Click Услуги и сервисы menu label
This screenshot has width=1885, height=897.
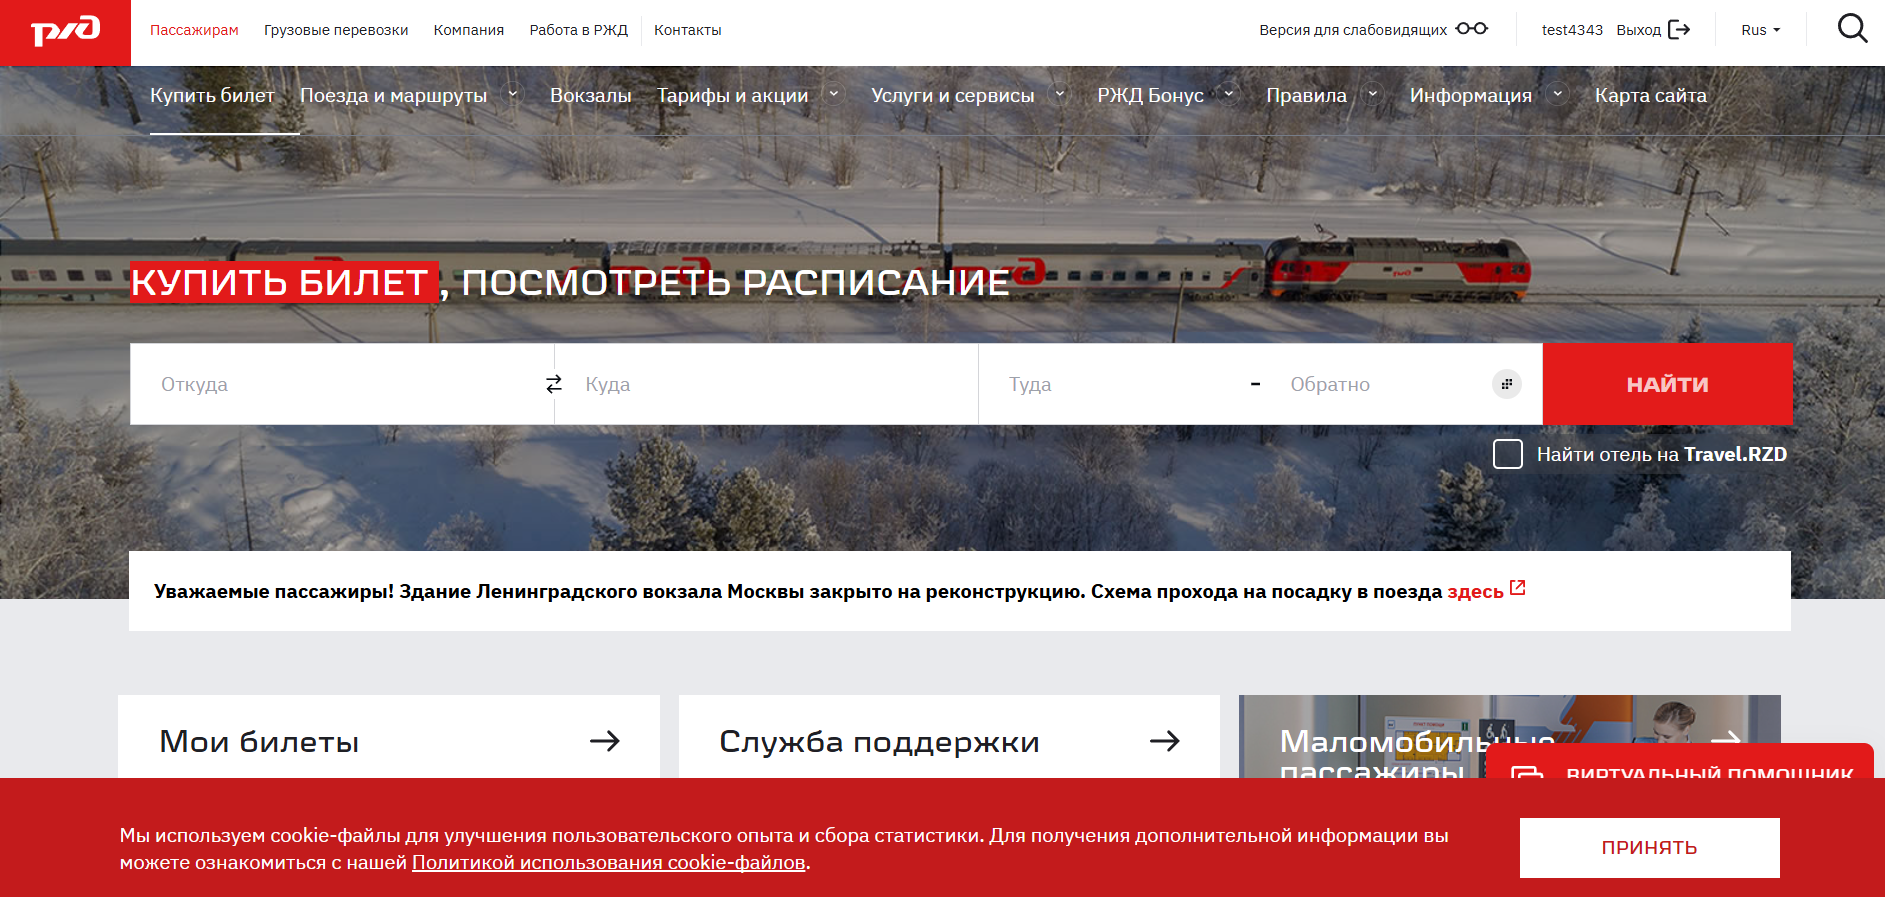tap(953, 95)
